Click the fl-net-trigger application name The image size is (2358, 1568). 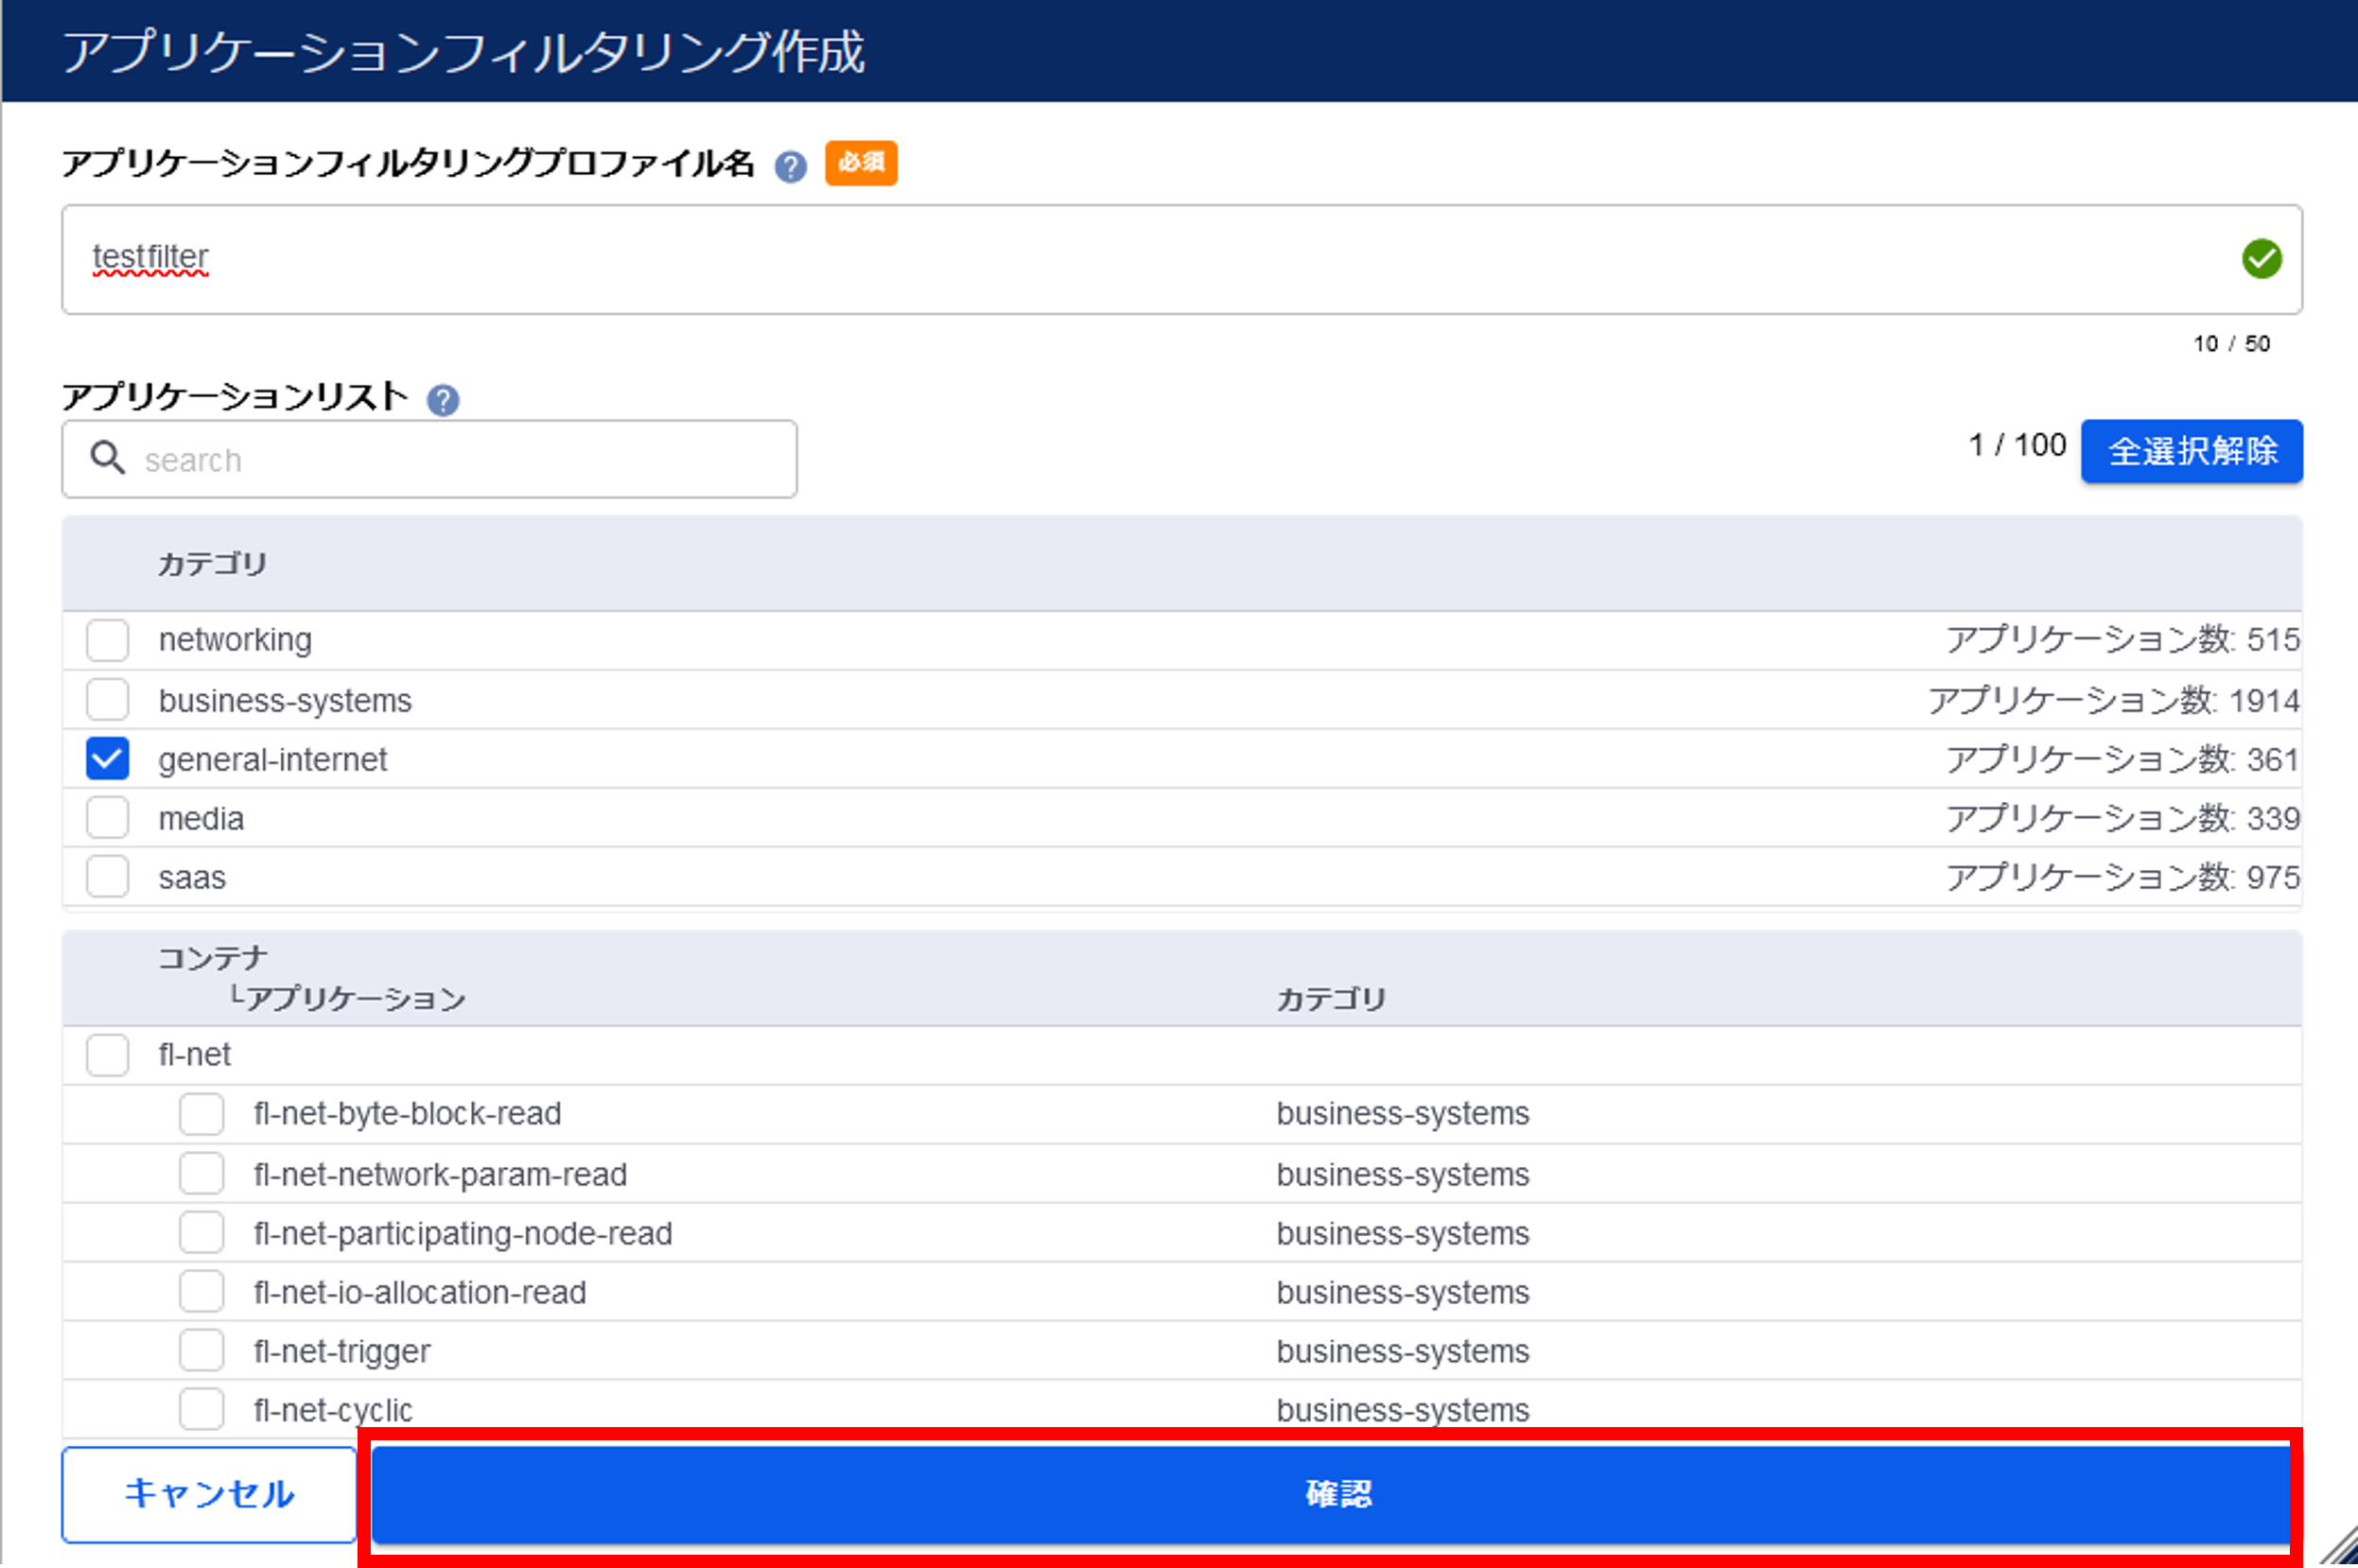click(x=342, y=1352)
